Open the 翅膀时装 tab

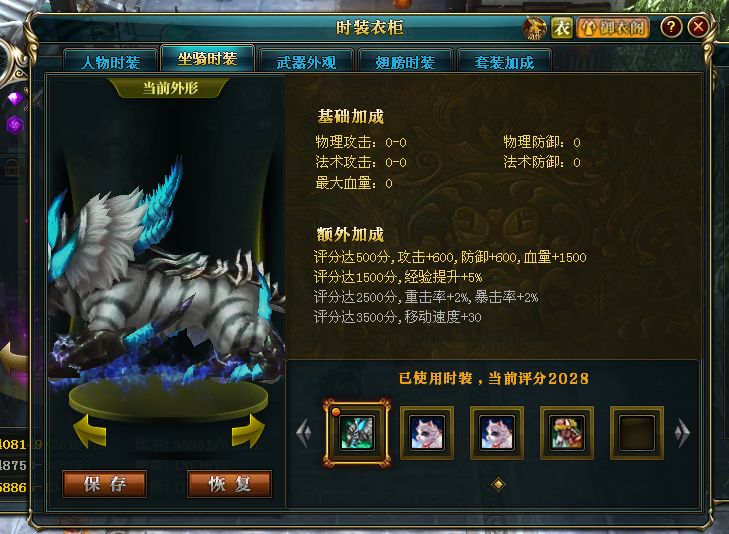click(x=405, y=61)
